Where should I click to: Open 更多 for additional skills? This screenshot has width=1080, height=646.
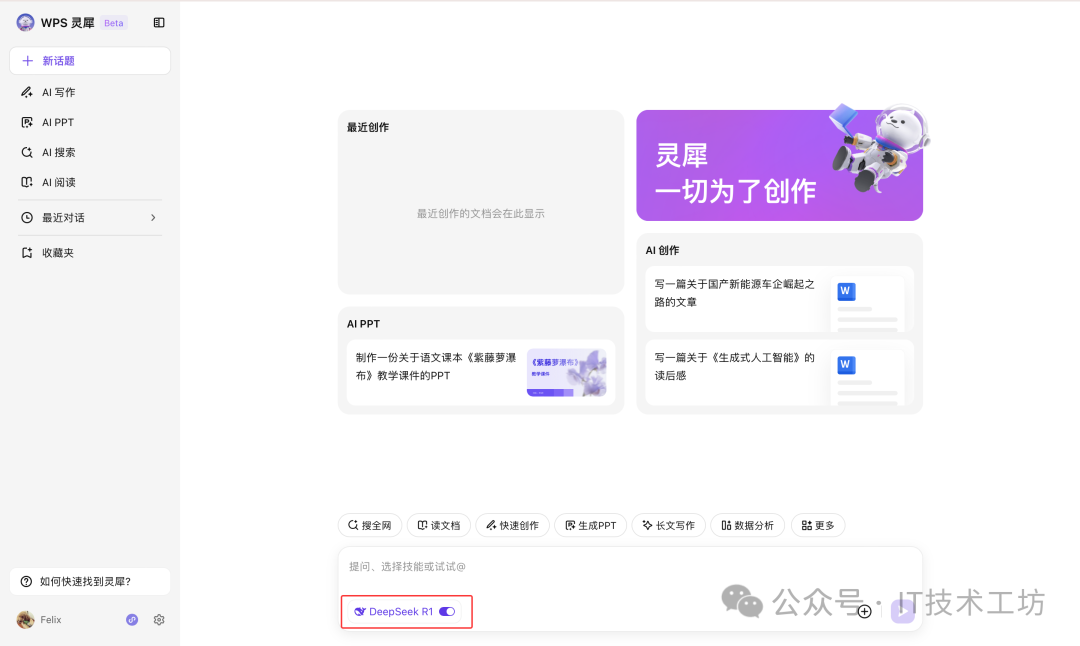point(818,524)
